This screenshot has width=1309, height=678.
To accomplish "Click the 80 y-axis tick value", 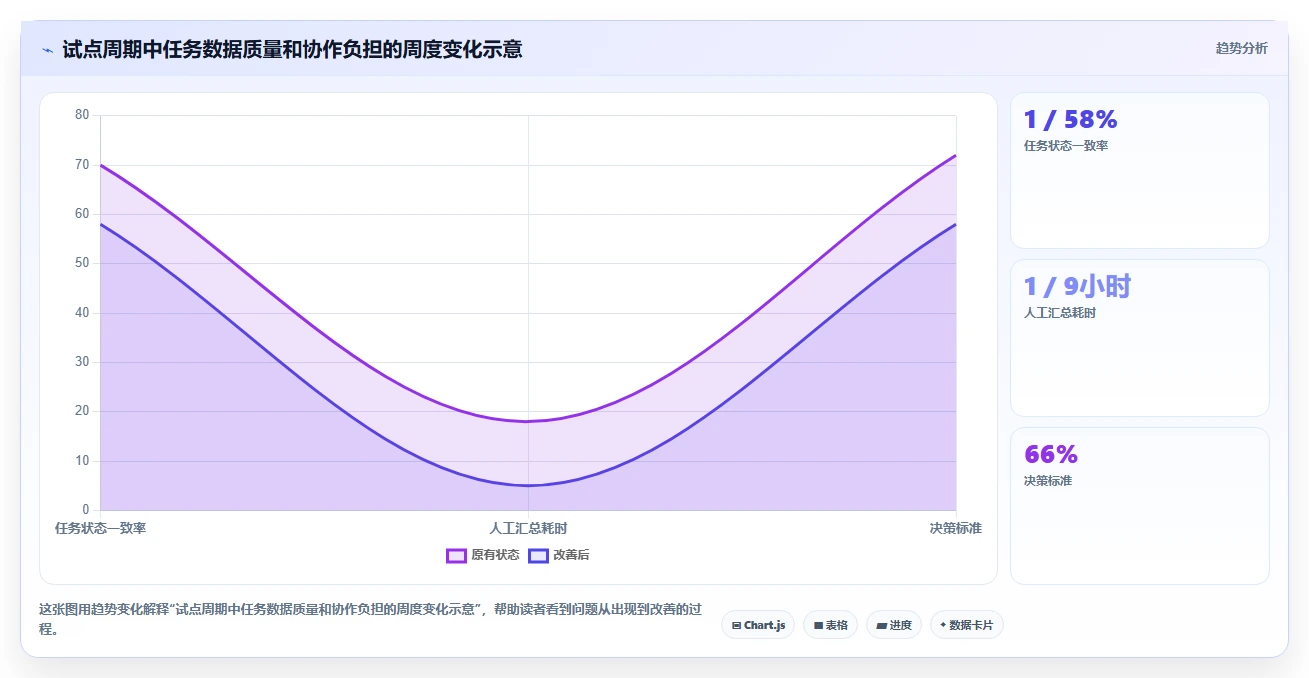I will click(82, 115).
